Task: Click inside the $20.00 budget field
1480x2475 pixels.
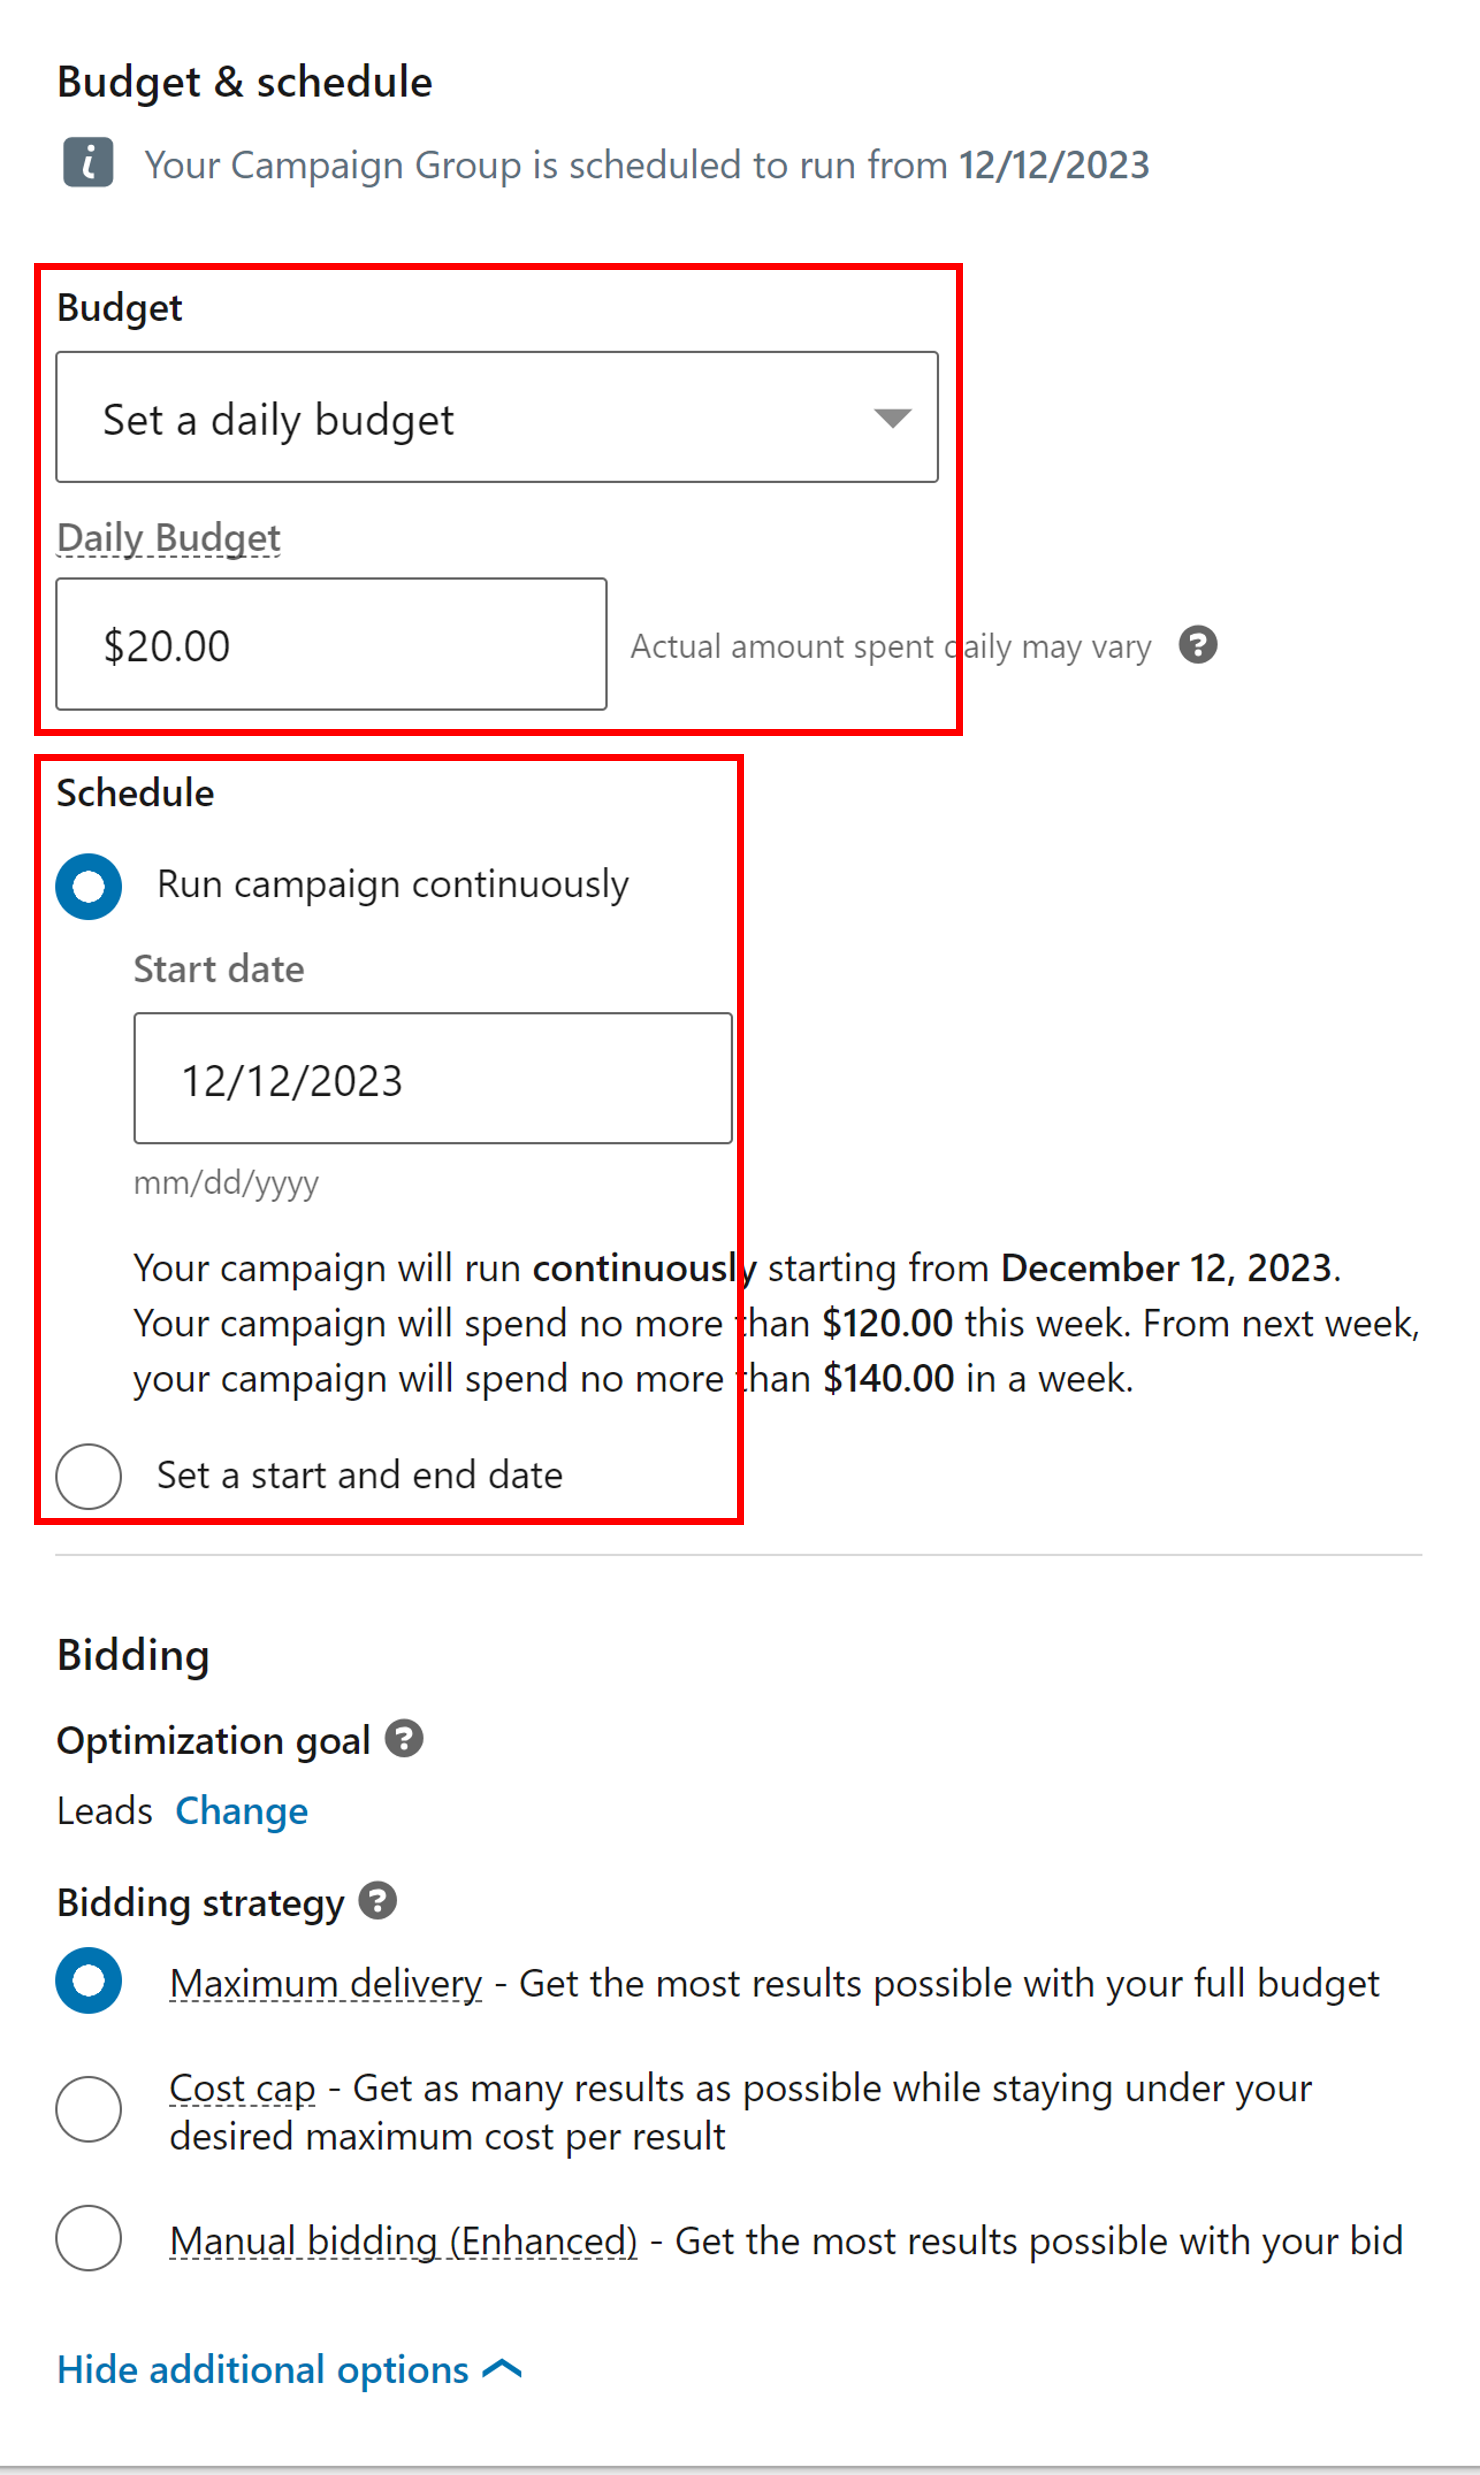Action: pos(331,644)
